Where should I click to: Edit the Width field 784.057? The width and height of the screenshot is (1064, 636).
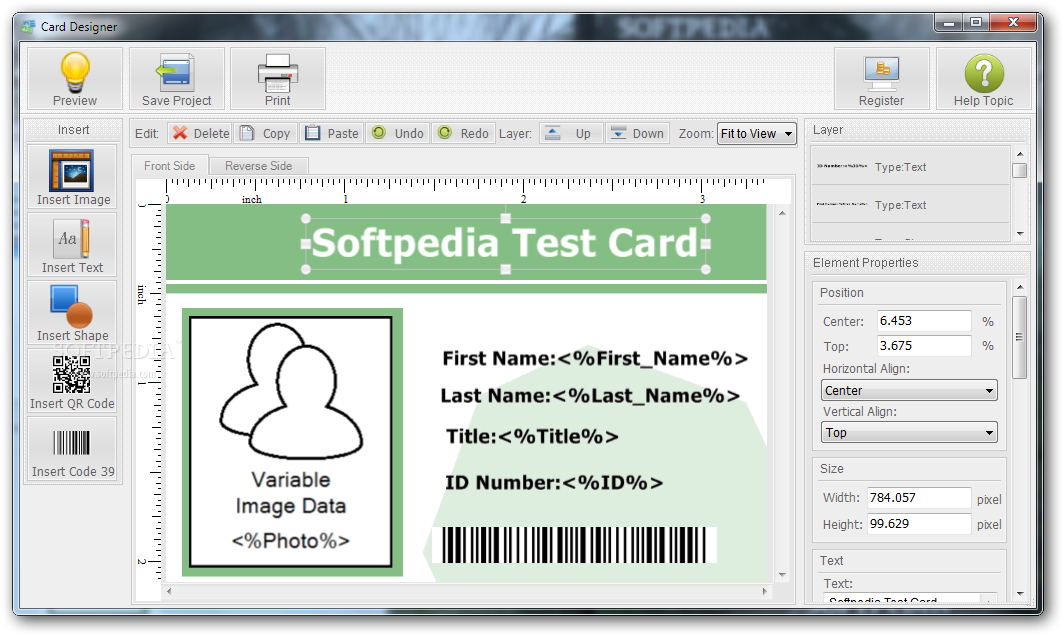tap(919, 498)
